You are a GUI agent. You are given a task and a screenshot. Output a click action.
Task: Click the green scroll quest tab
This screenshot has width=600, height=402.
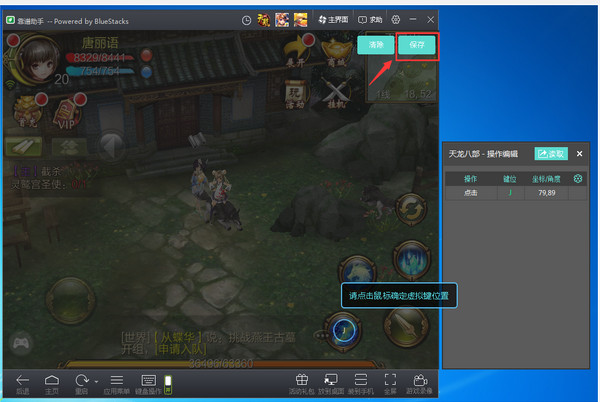pyautogui.click(x=24, y=146)
